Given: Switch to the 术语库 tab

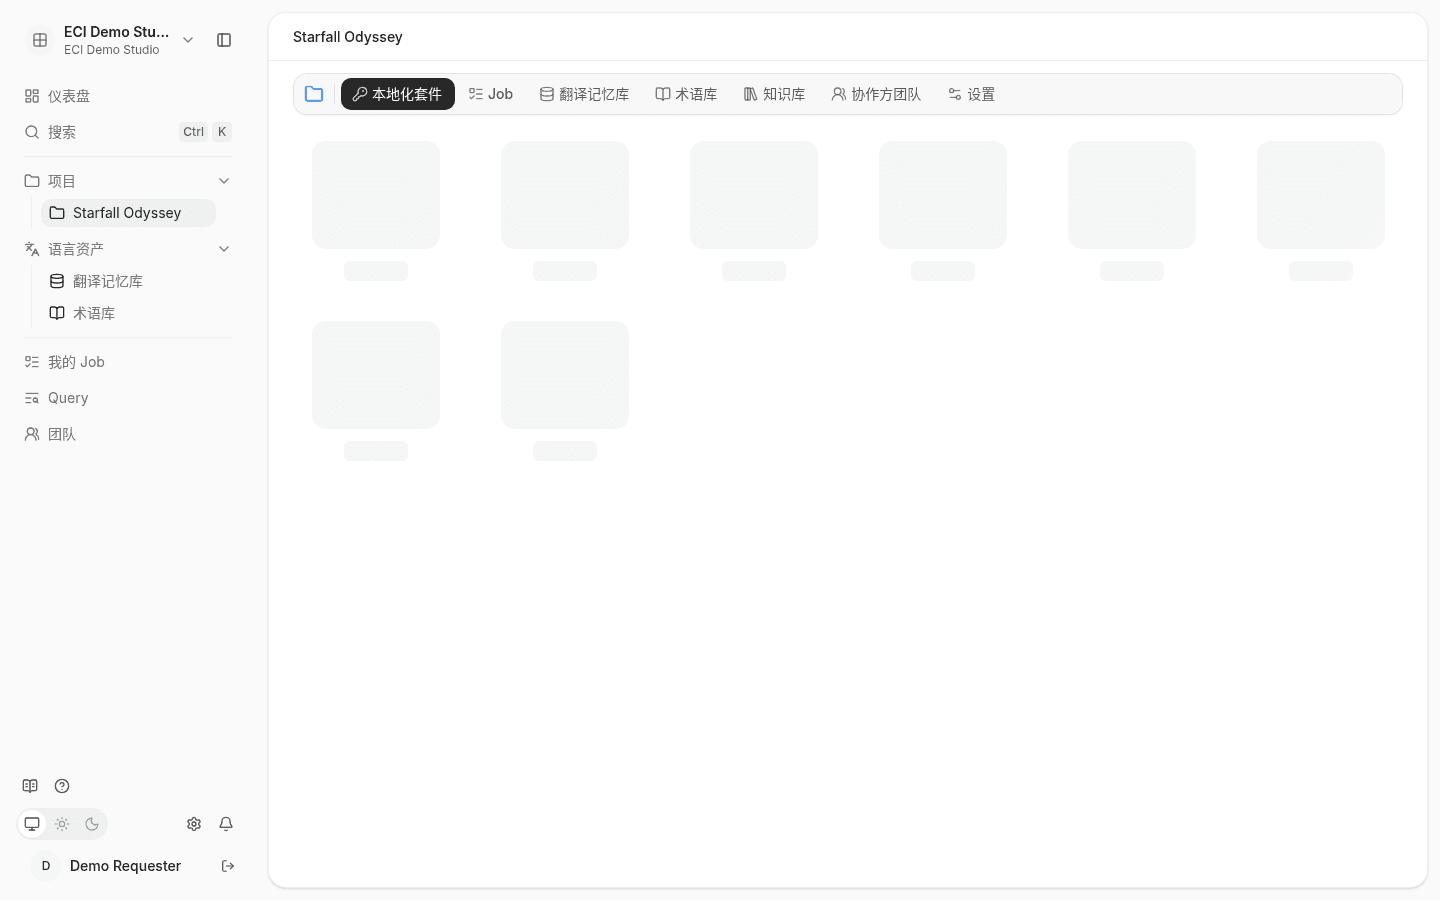Looking at the screenshot, I should tap(686, 94).
